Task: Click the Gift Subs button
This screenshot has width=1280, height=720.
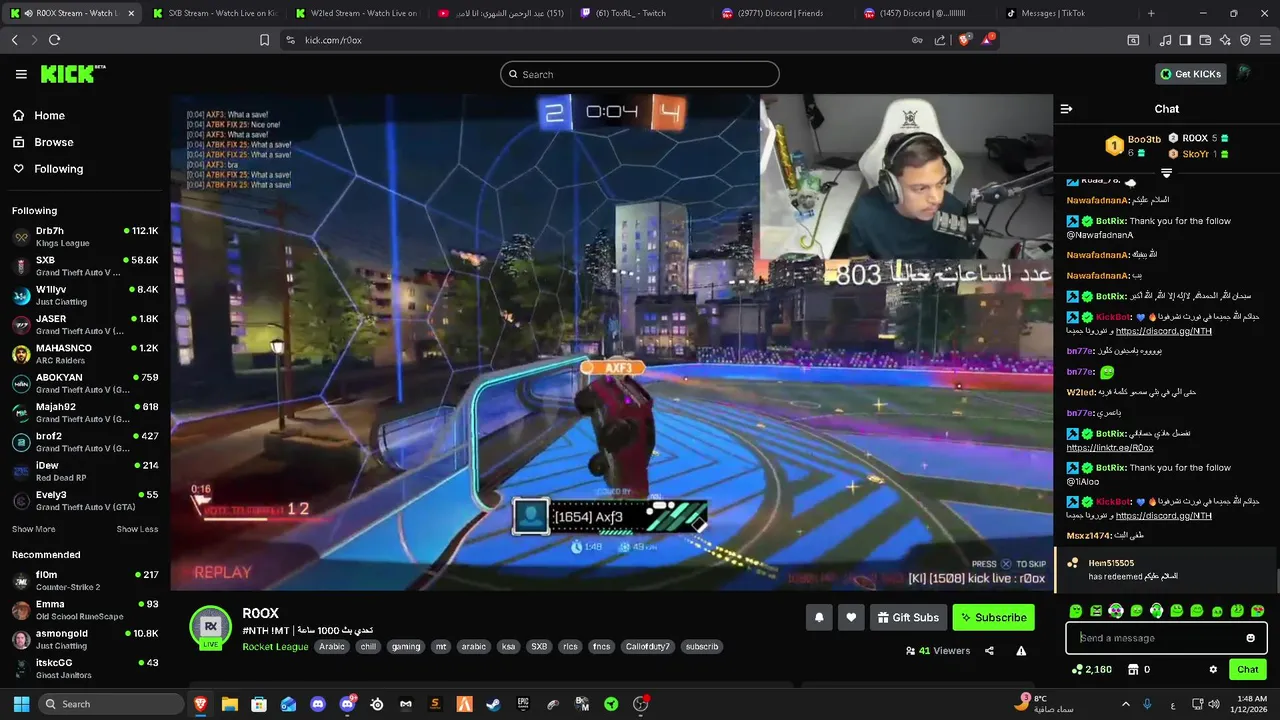Action: 908,618
